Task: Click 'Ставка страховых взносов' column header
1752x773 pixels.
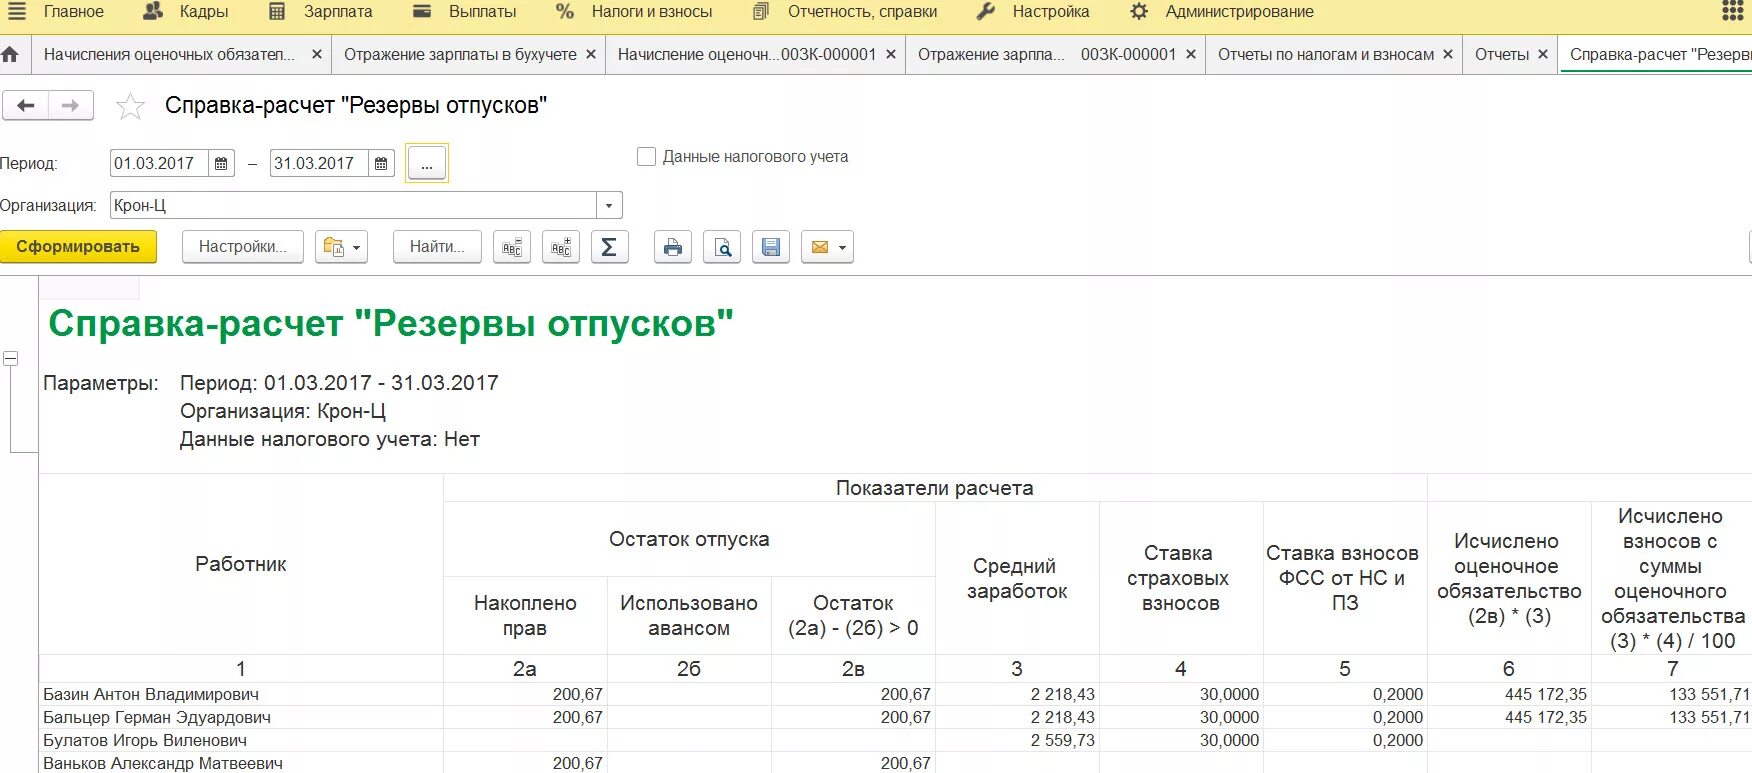Action: [x=1181, y=579]
